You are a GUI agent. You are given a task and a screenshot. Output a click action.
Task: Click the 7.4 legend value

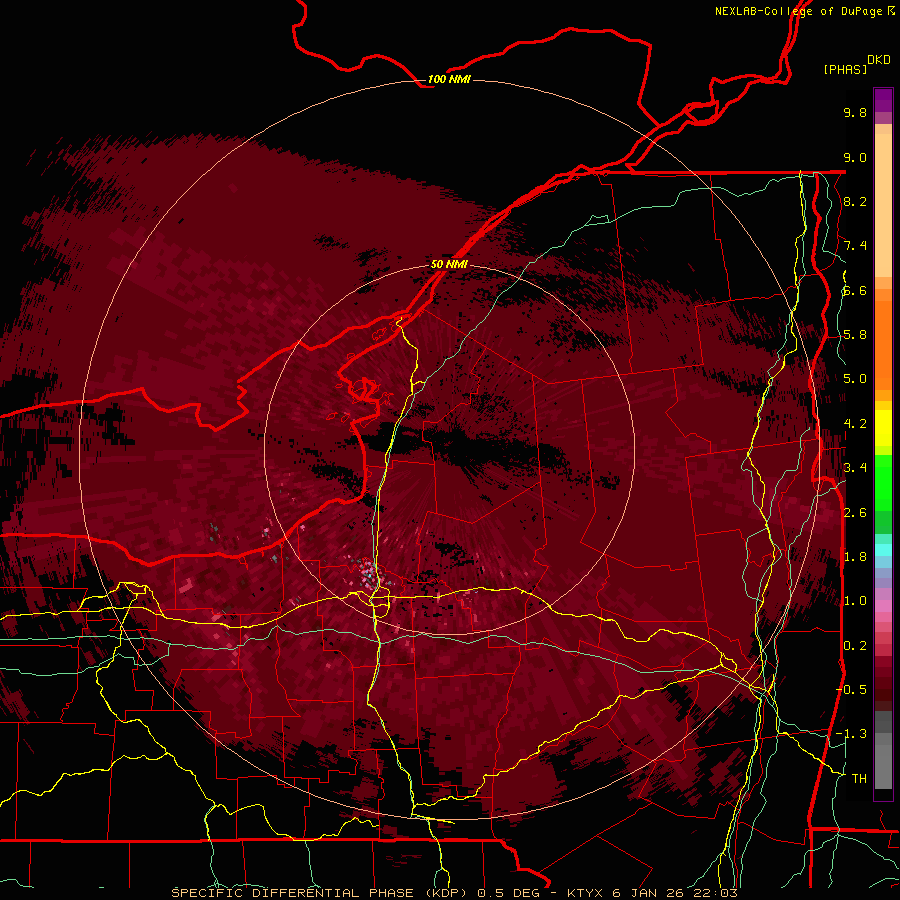point(855,246)
